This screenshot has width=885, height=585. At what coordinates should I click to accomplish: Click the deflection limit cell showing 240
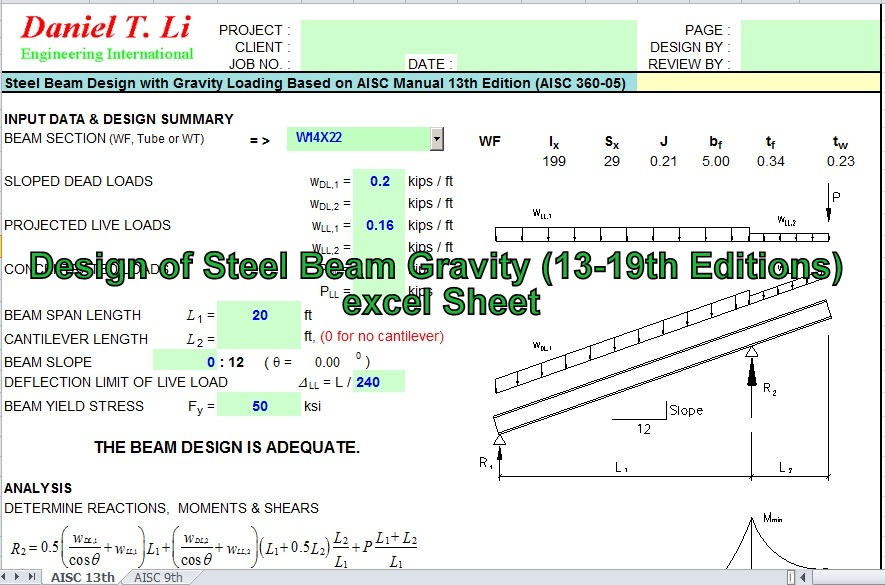pyautogui.click(x=380, y=381)
